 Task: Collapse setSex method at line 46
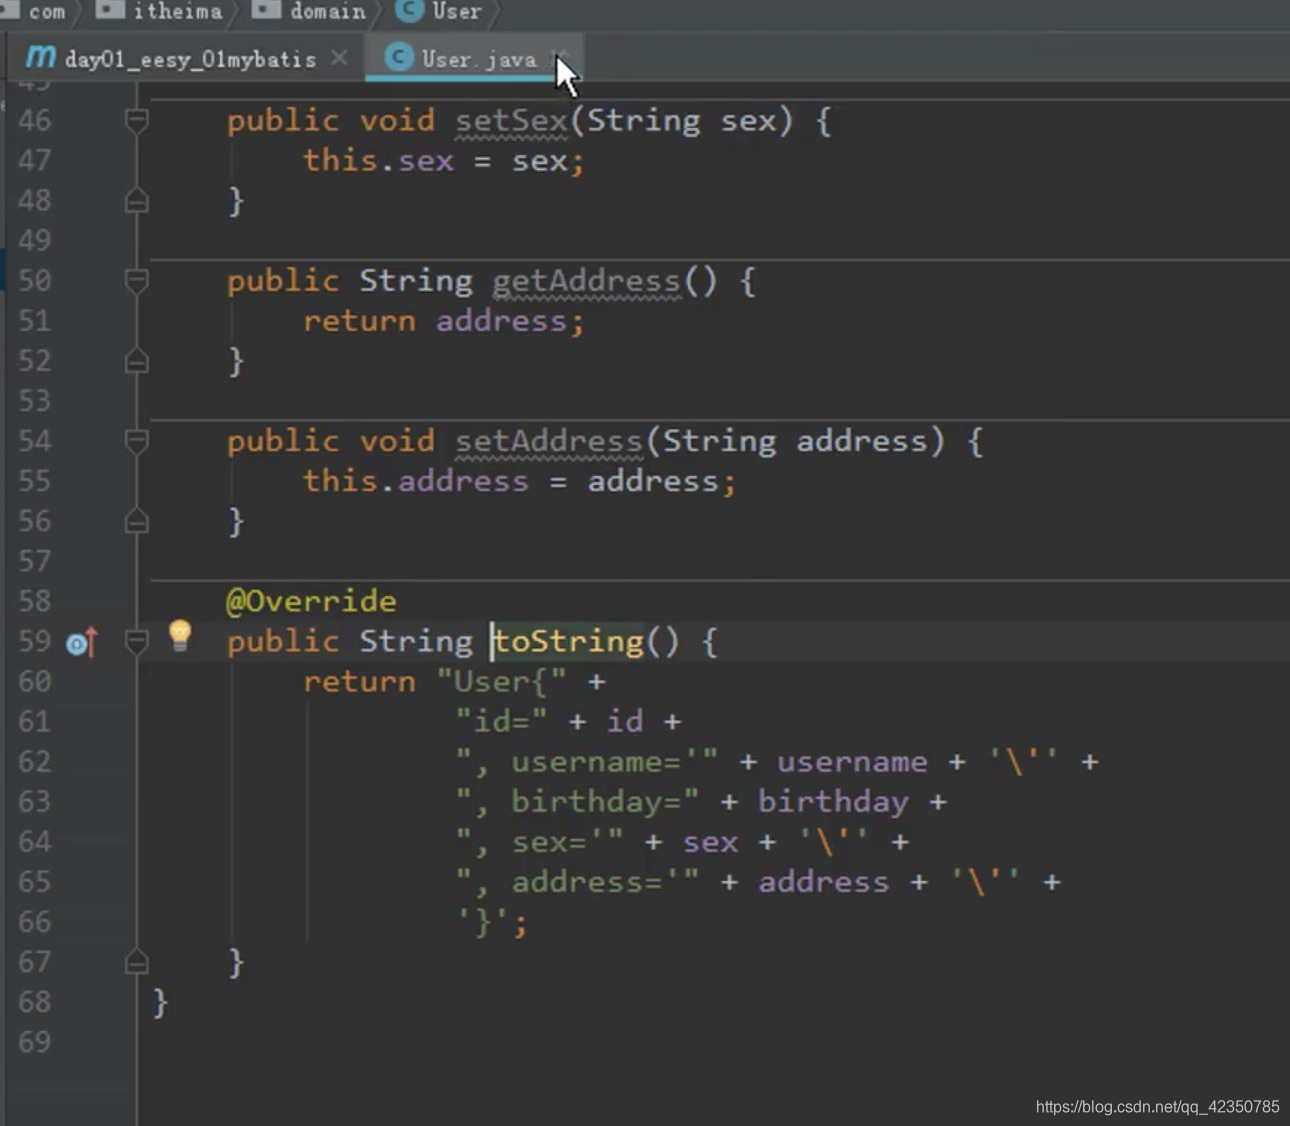pyautogui.click(x=137, y=121)
